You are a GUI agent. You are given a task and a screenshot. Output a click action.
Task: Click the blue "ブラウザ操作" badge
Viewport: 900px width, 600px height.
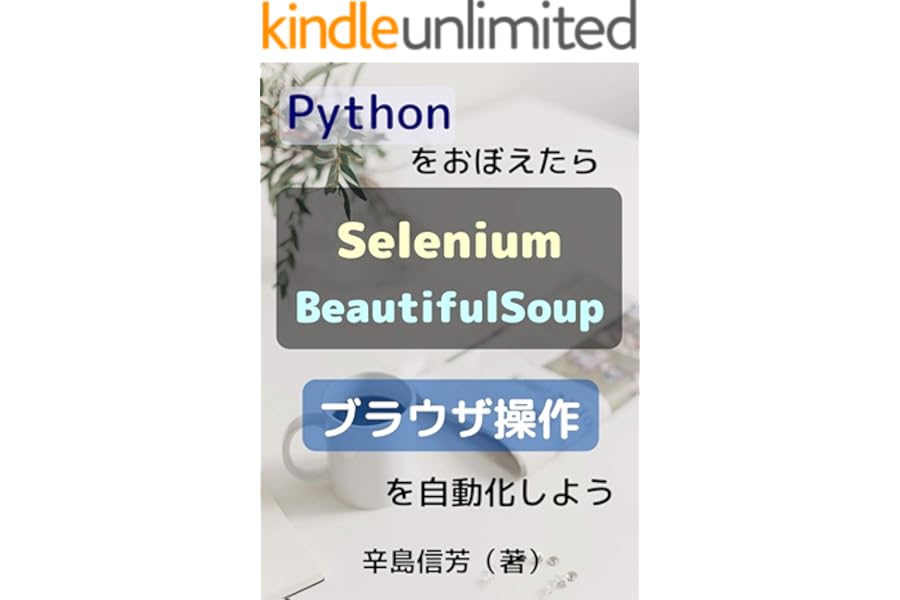(x=451, y=415)
